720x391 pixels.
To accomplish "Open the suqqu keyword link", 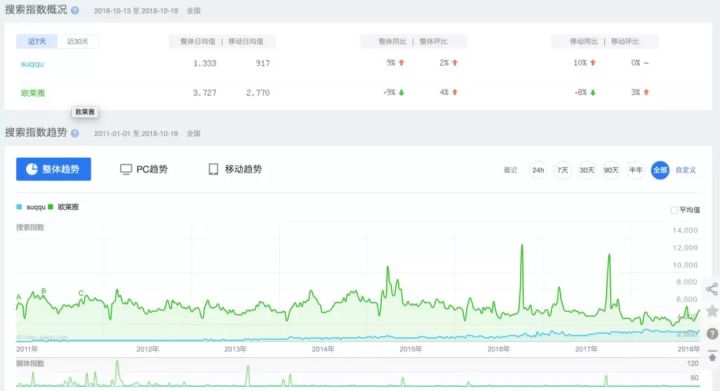I will coord(32,64).
